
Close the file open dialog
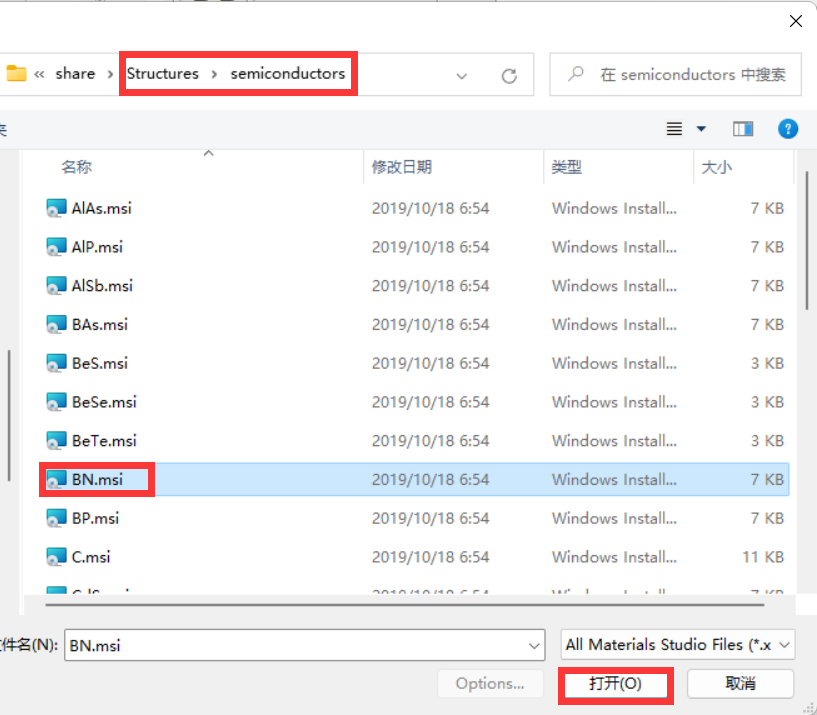tap(796, 21)
